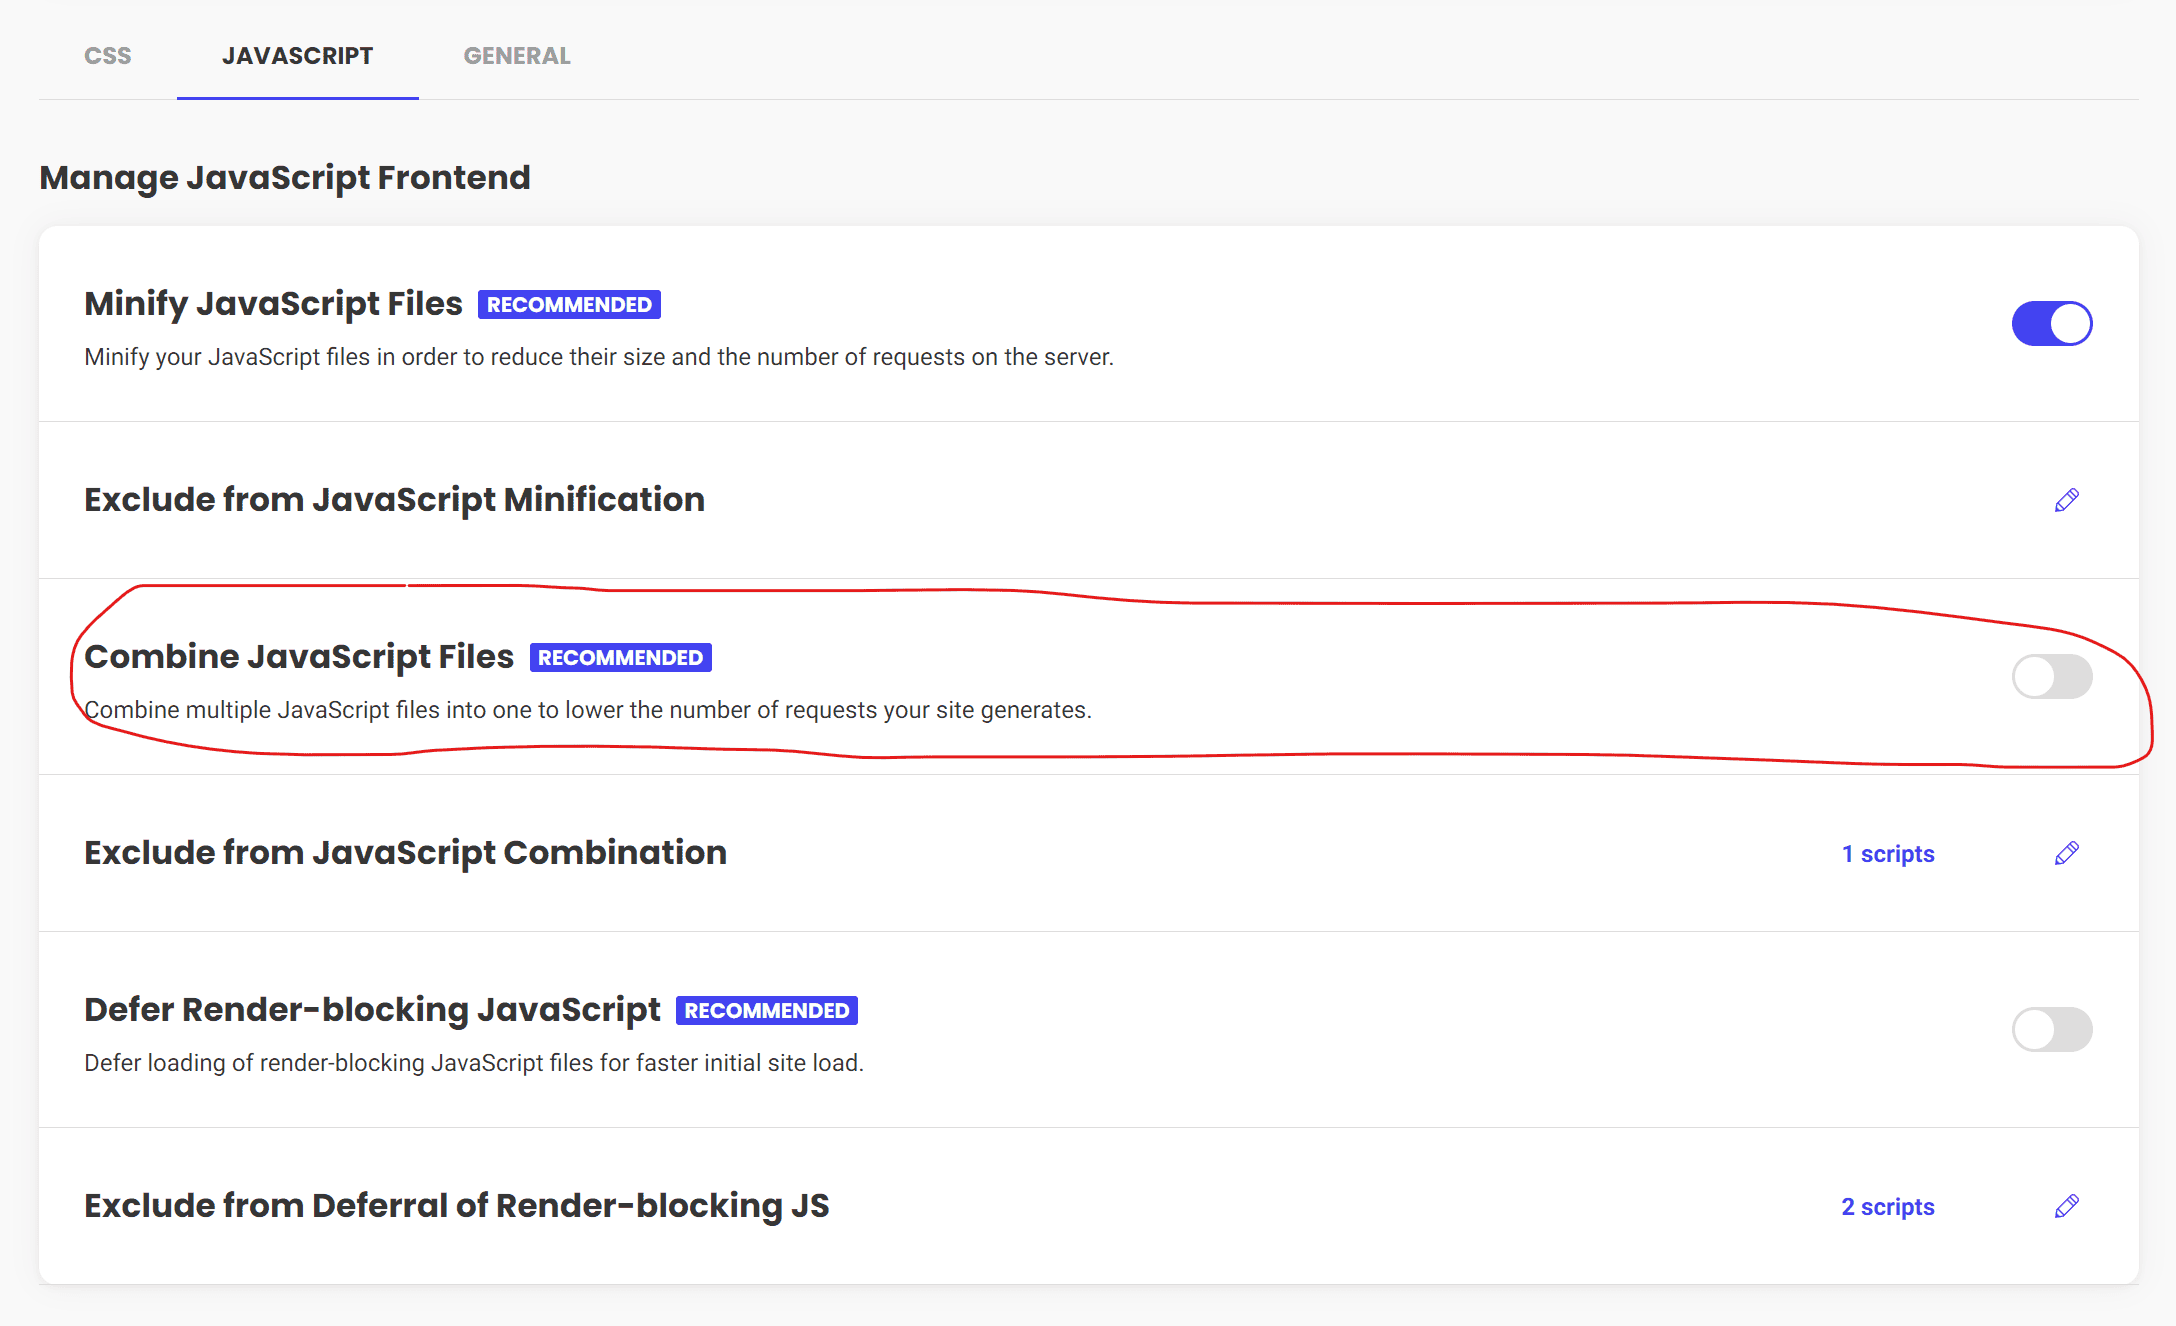Screen dimensions: 2176x1326
Task: Click the Combine JavaScript Files heading
Action: (299, 657)
